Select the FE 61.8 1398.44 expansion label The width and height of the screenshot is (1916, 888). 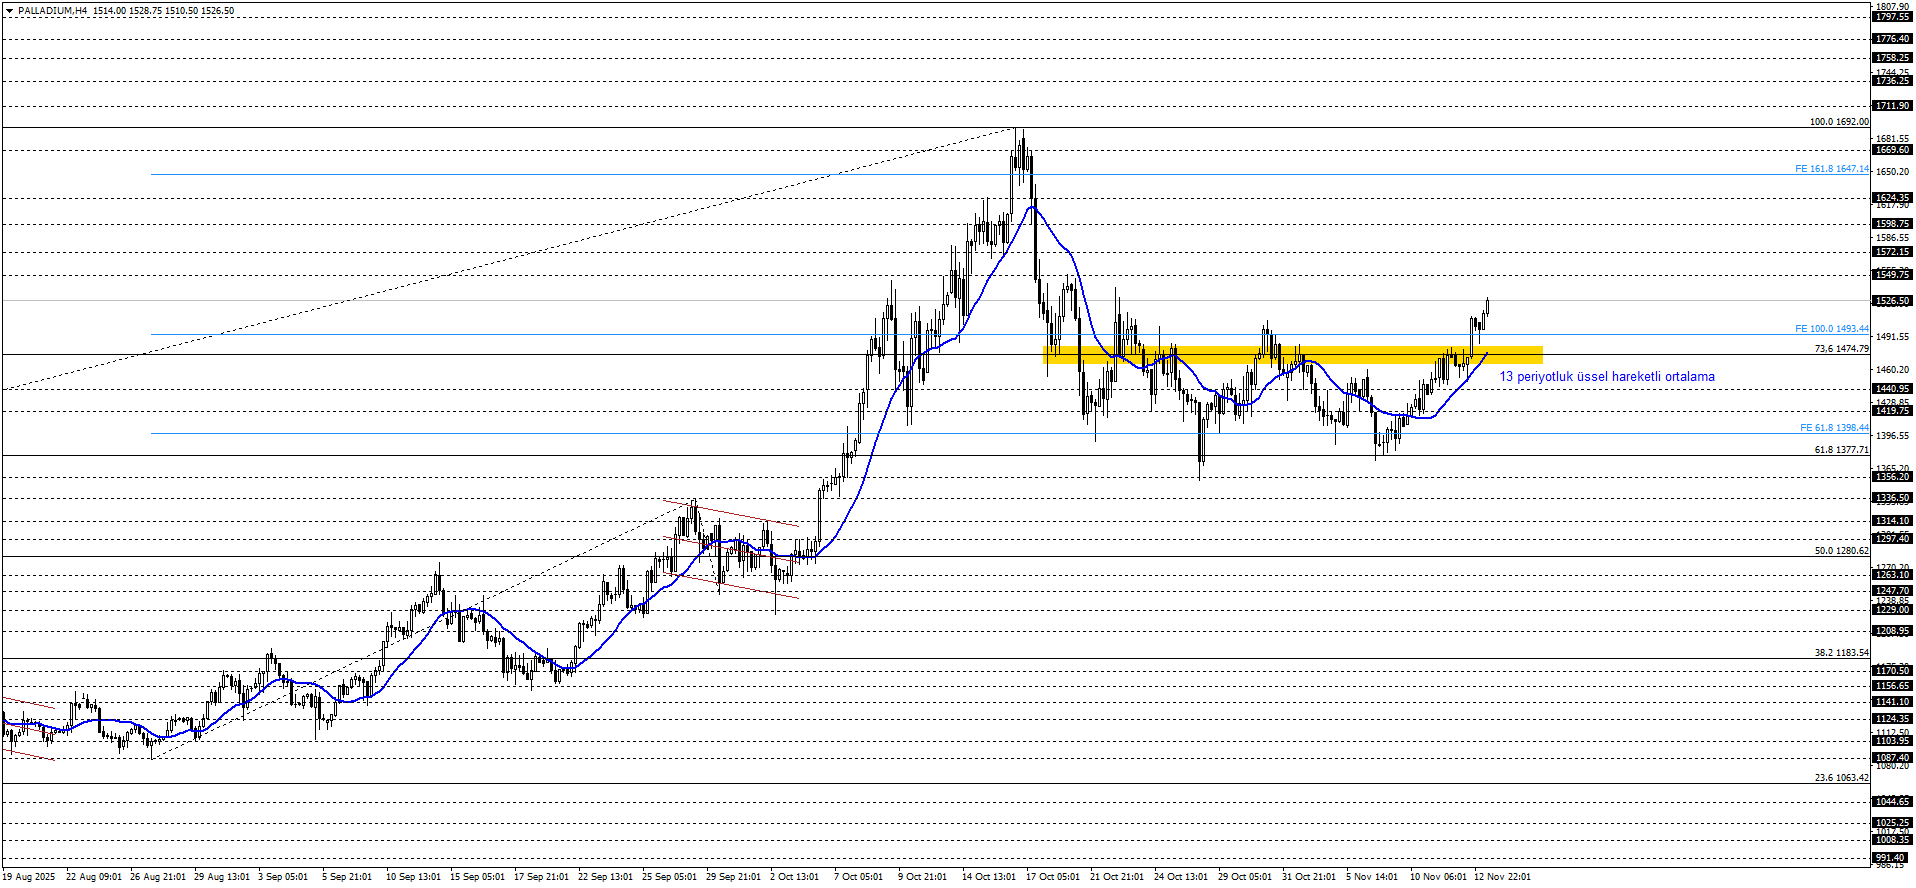(1834, 428)
